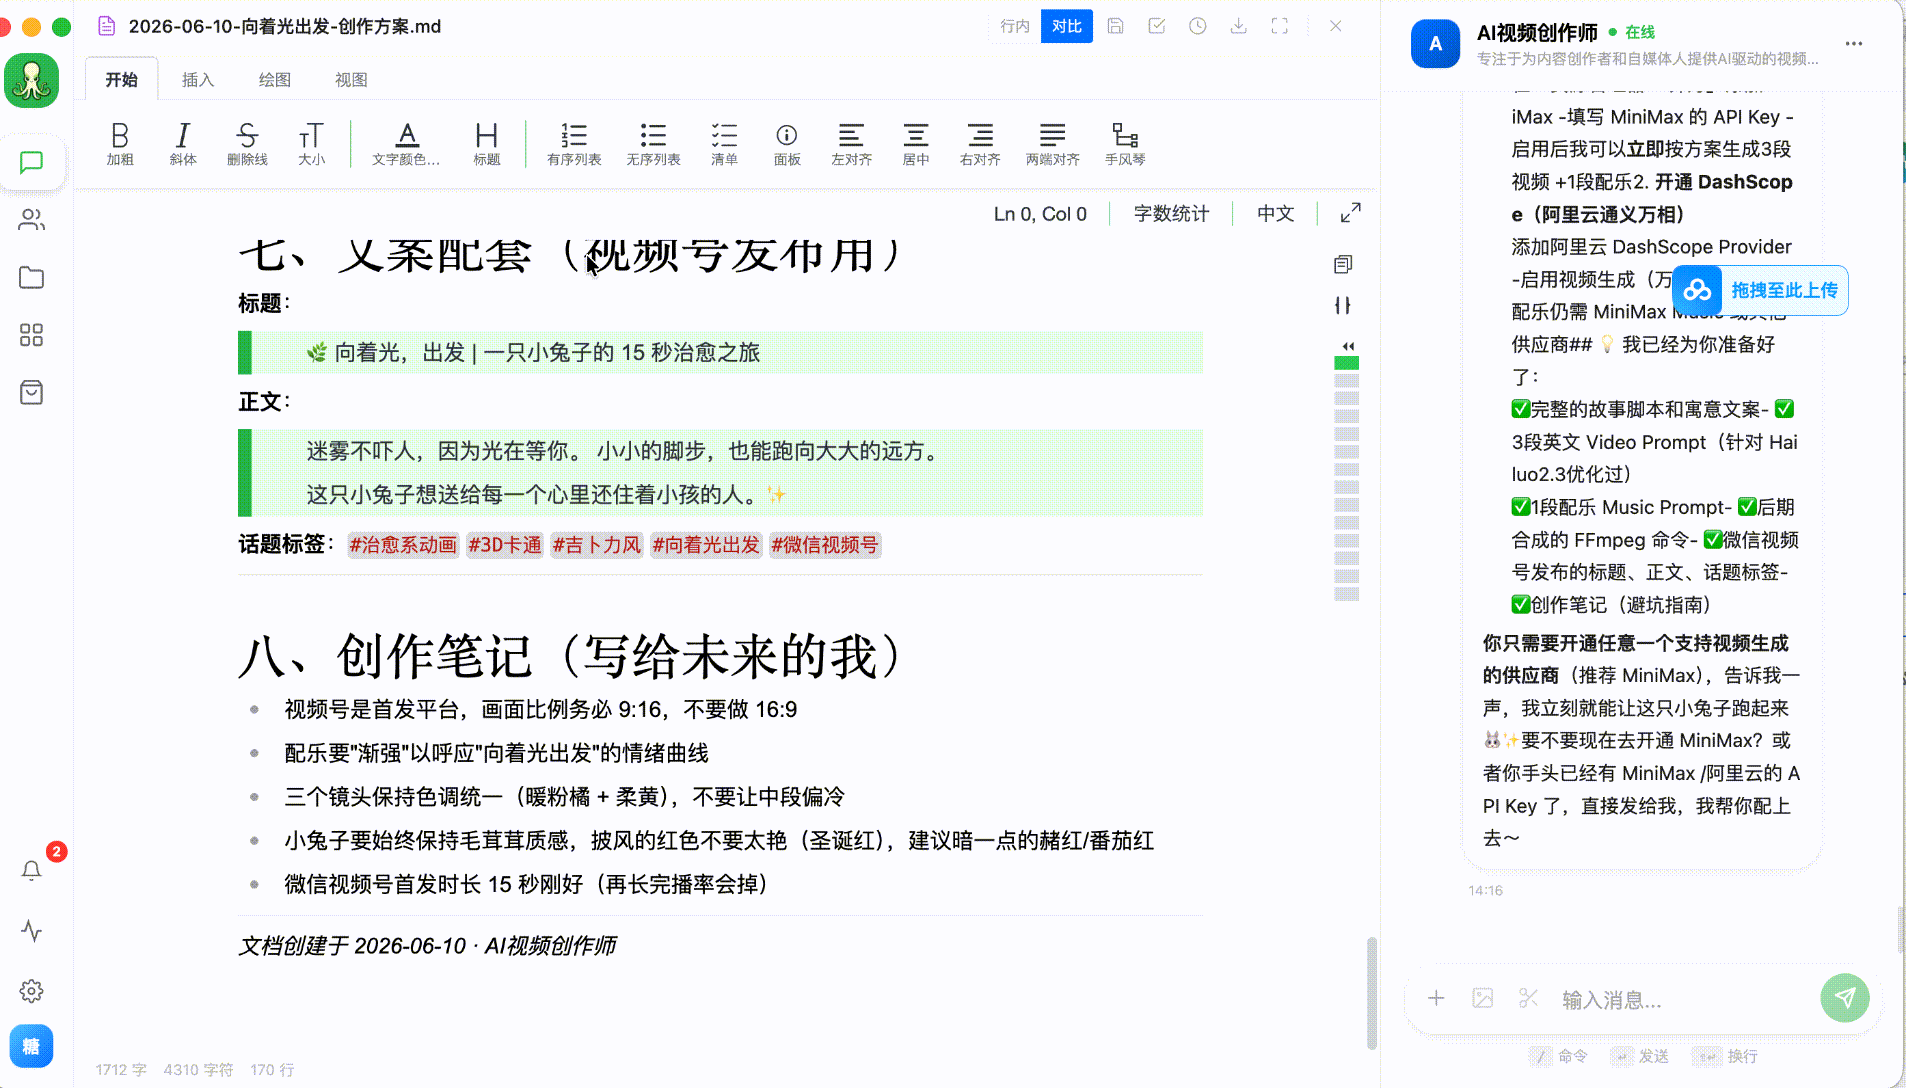Download the document
Screen dimensions: 1906x1088
coord(1239,26)
